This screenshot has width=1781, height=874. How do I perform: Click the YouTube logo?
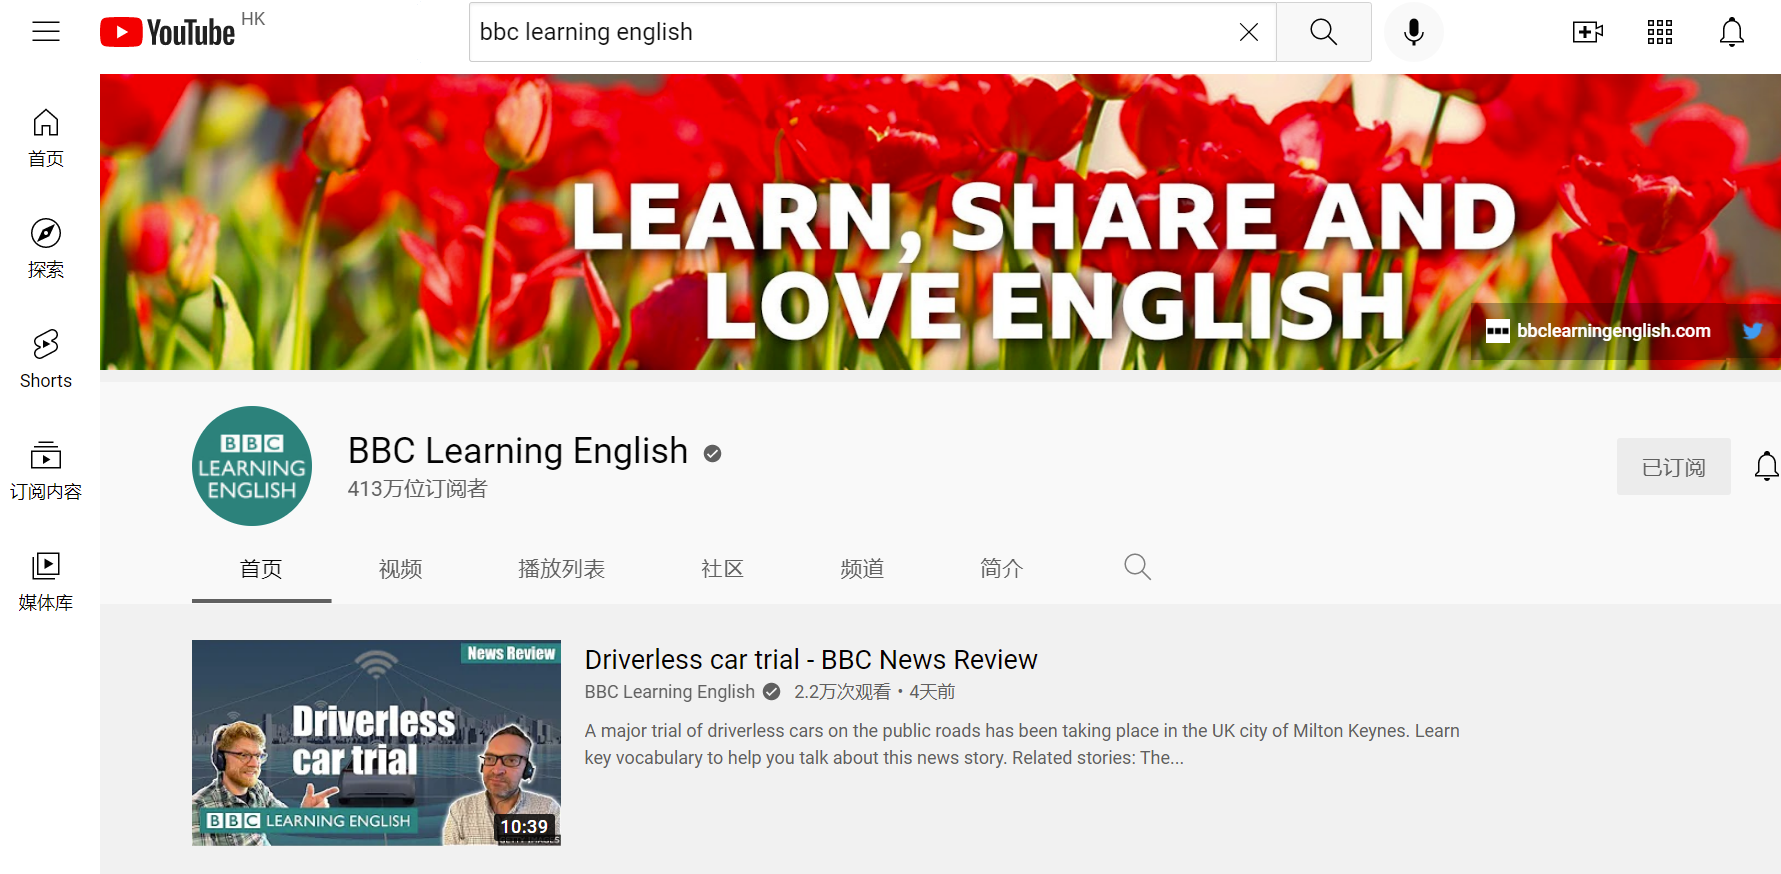[168, 32]
